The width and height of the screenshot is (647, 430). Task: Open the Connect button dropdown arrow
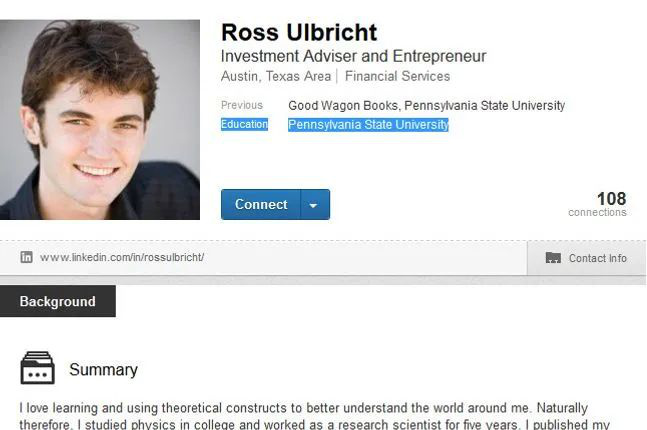pyautogui.click(x=314, y=204)
